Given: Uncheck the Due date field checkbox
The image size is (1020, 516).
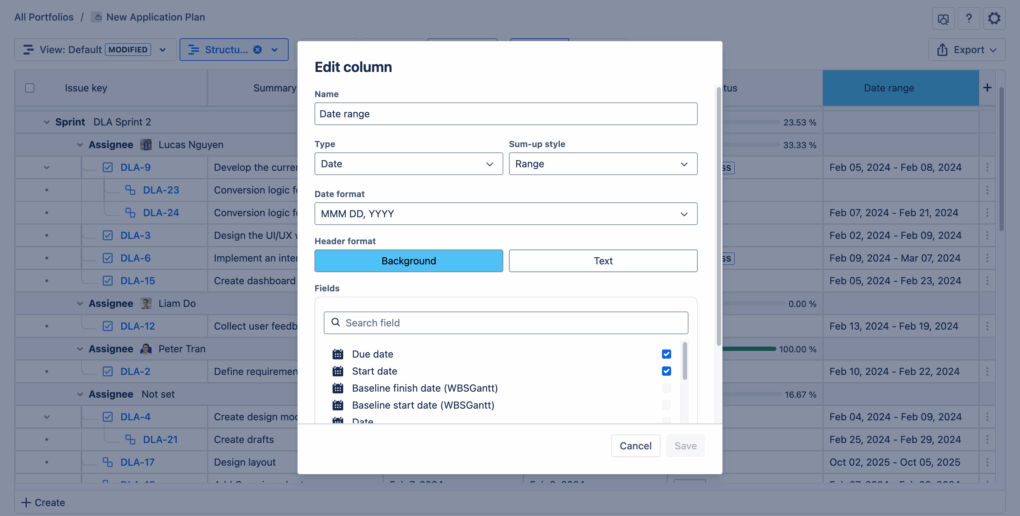Looking at the screenshot, I should point(666,354).
